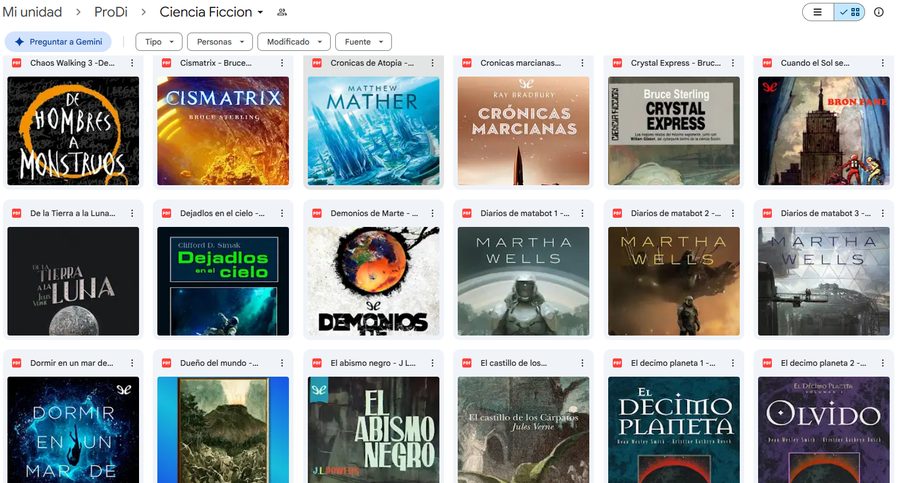Select file name 'El decimo planeta 1 -...'
Viewport: 900px width, 483px height.
673,363
